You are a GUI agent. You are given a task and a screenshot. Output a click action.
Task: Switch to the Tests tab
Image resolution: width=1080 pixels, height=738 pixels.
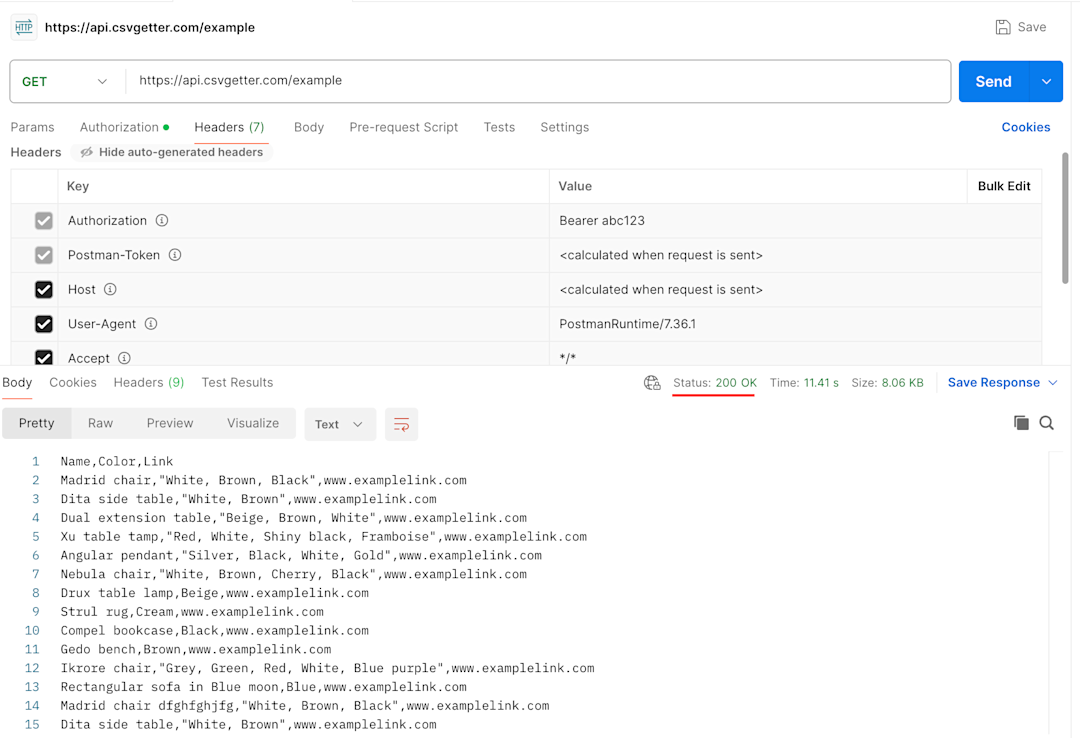click(499, 127)
